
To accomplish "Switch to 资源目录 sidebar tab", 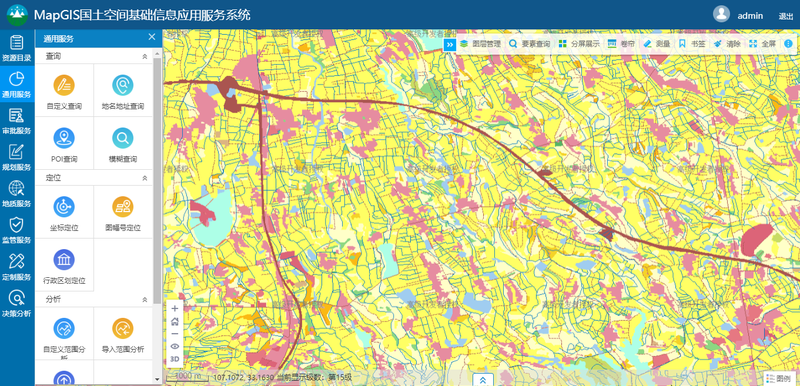I will click(17, 48).
